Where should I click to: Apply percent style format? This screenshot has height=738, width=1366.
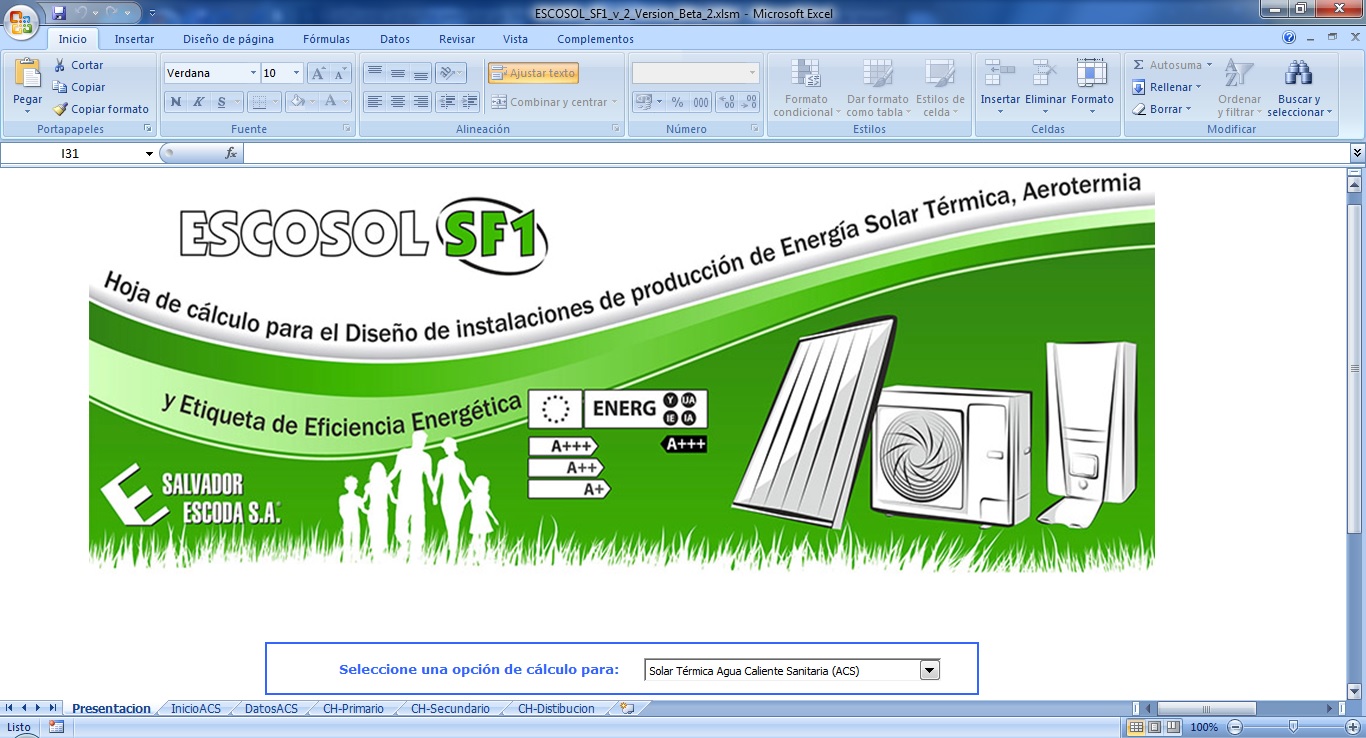pos(677,101)
